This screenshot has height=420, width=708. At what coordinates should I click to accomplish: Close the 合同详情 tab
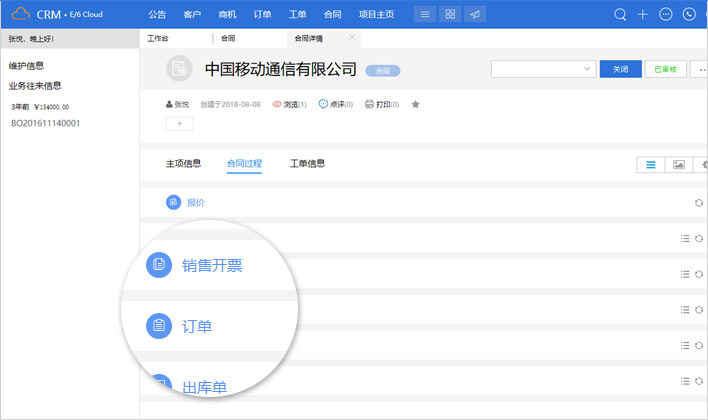coord(351,37)
